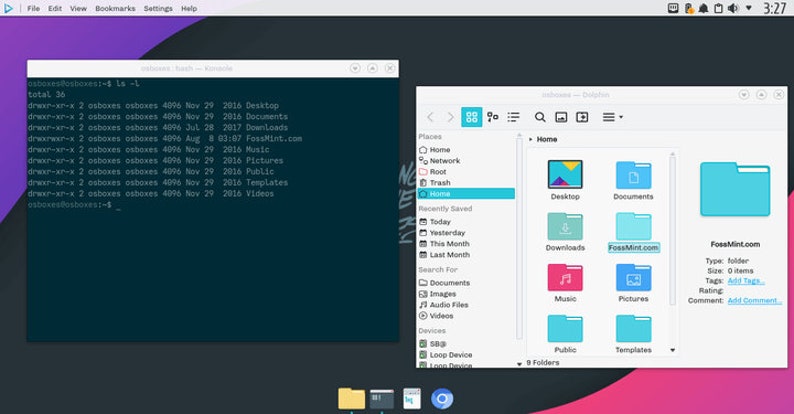
Task: Switch to details list view mode
Action: [x=513, y=117]
